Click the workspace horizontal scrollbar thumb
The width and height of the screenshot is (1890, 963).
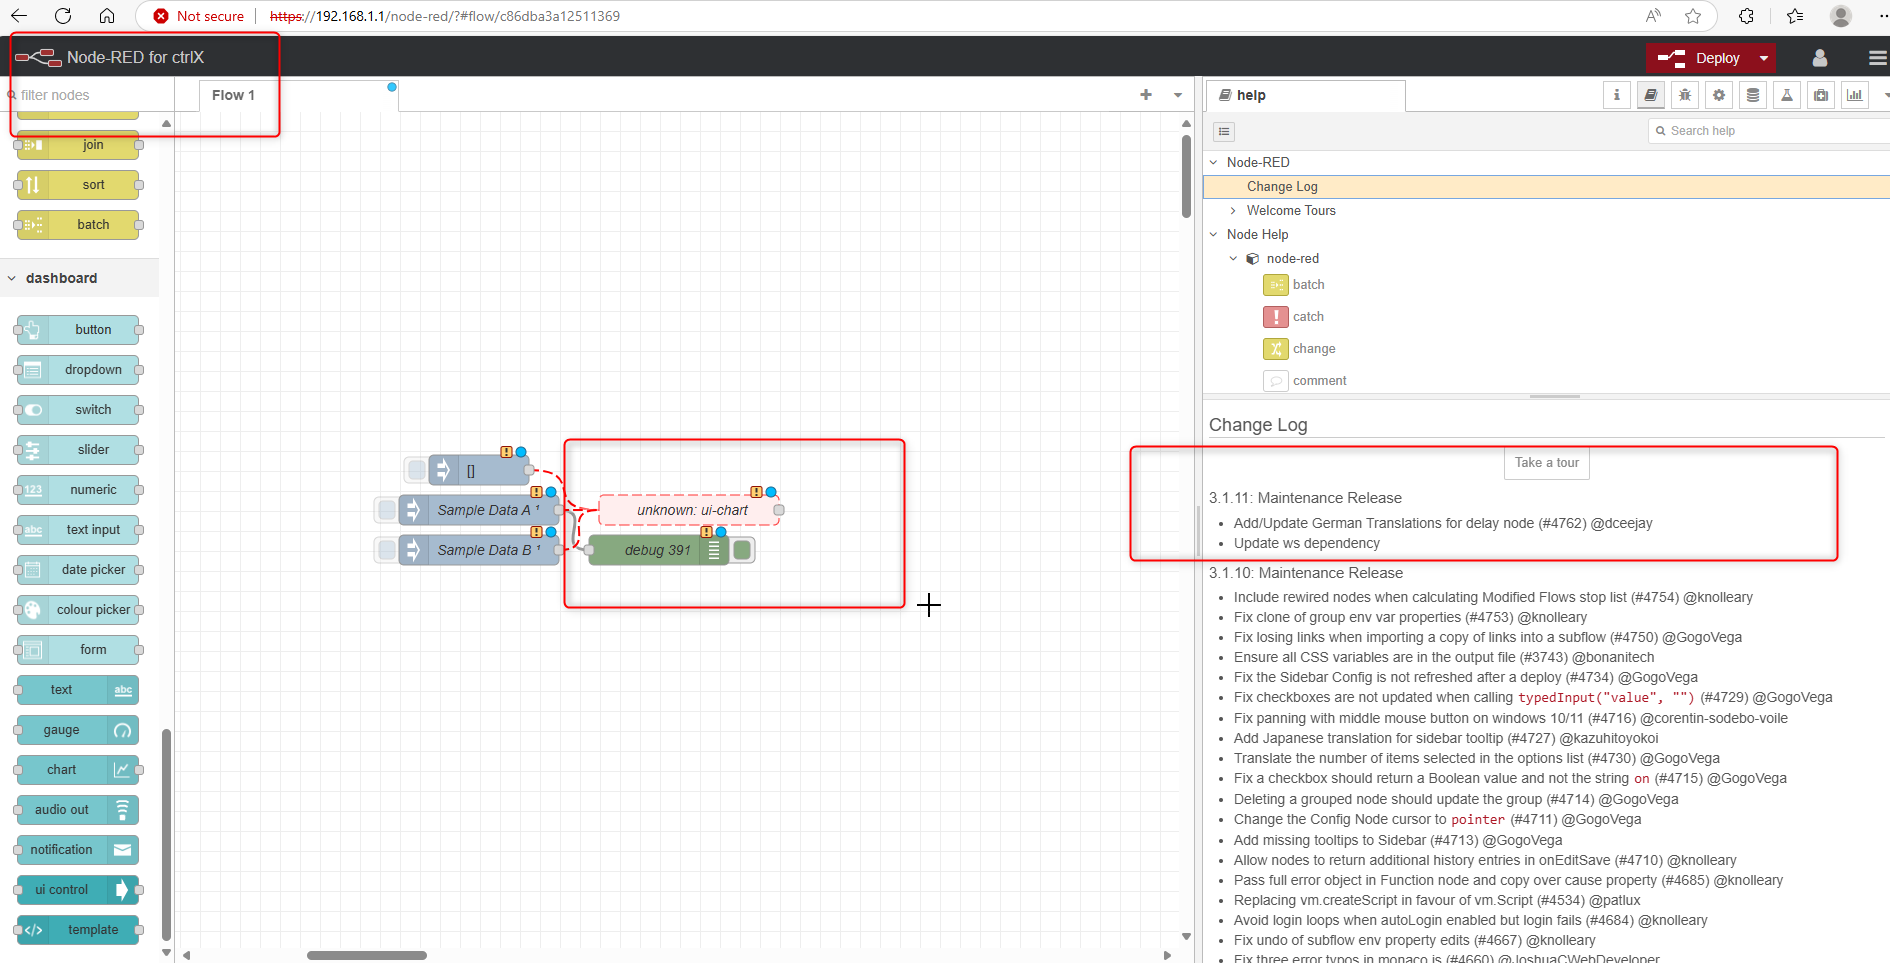click(x=366, y=955)
